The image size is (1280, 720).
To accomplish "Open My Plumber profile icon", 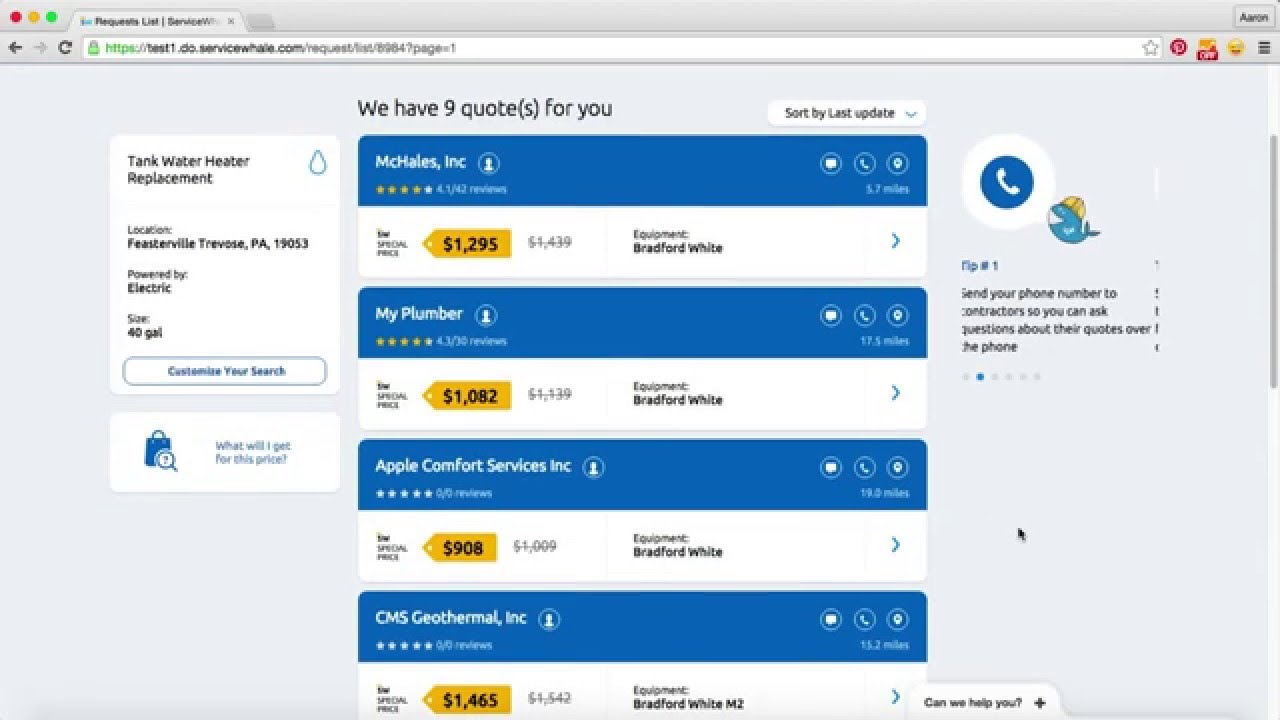I will pos(486,315).
